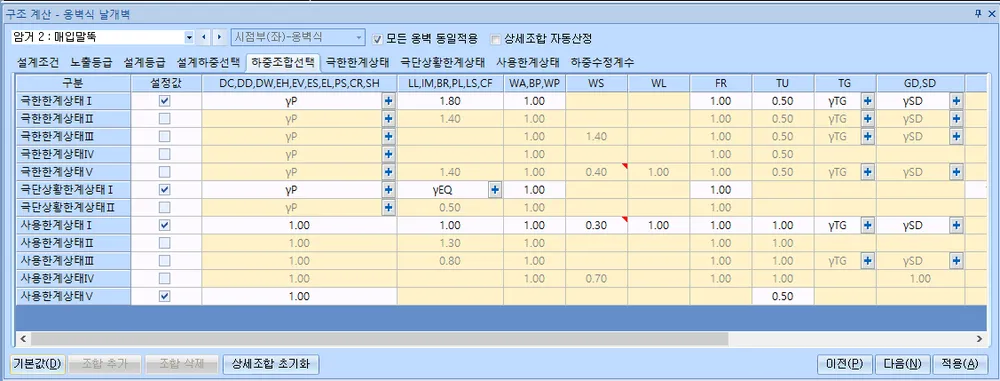Click 사용한계상태 V row header
The image size is (1000, 381).
pos(73,296)
